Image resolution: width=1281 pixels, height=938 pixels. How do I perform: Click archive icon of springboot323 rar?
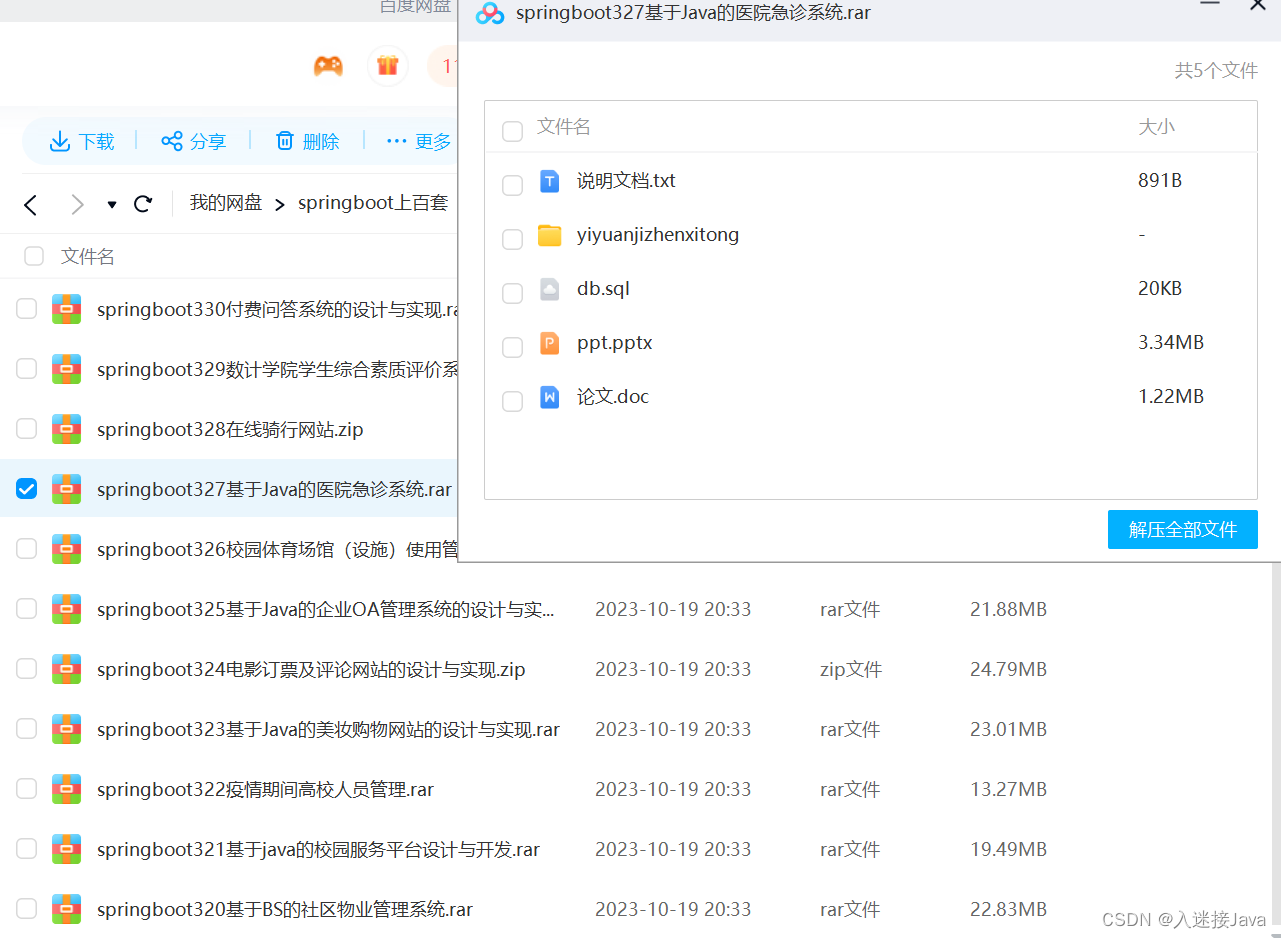[x=67, y=729]
